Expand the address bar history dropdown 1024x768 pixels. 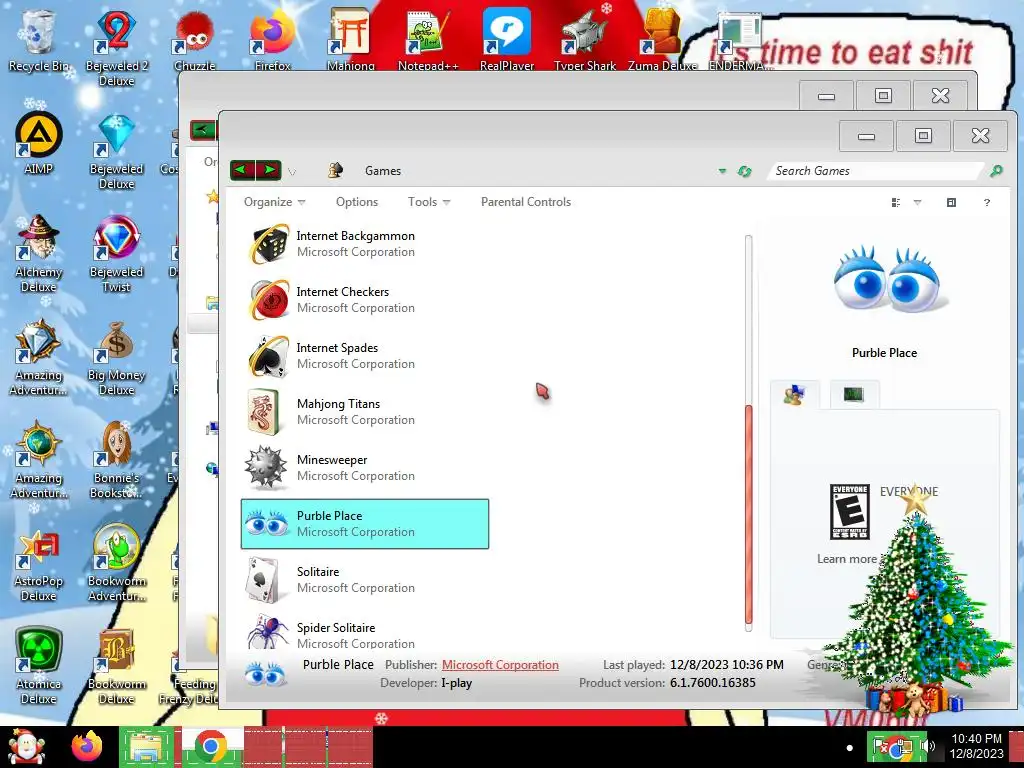pyautogui.click(x=722, y=171)
